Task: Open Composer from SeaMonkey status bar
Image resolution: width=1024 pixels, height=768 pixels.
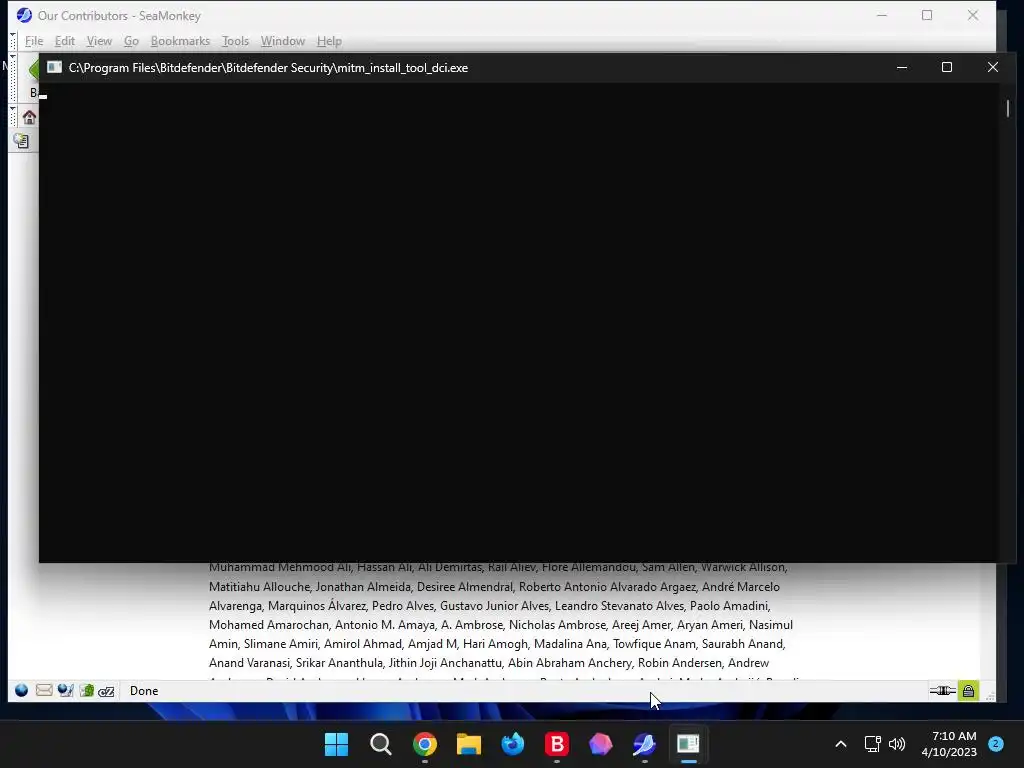Action: tap(65, 690)
